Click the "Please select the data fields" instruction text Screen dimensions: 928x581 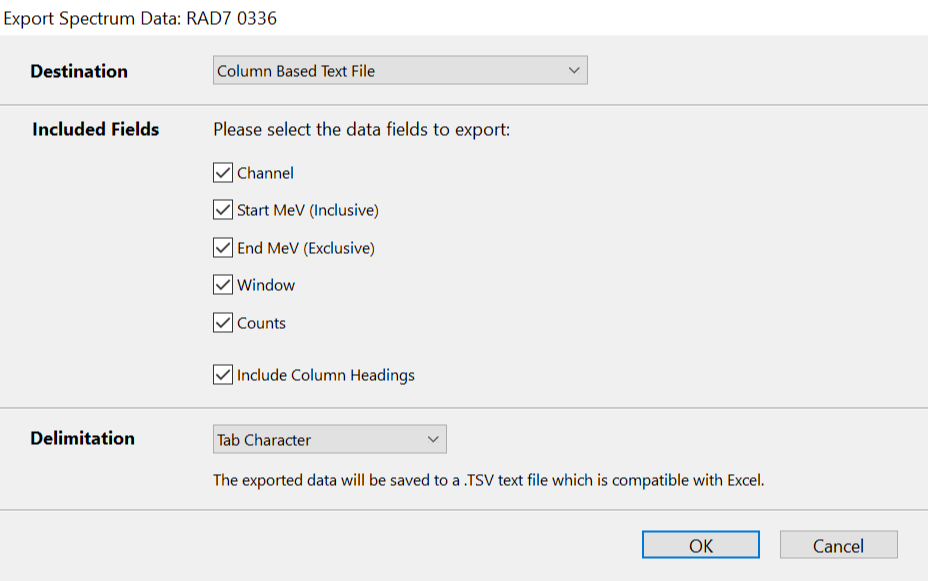tap(361, 130)
